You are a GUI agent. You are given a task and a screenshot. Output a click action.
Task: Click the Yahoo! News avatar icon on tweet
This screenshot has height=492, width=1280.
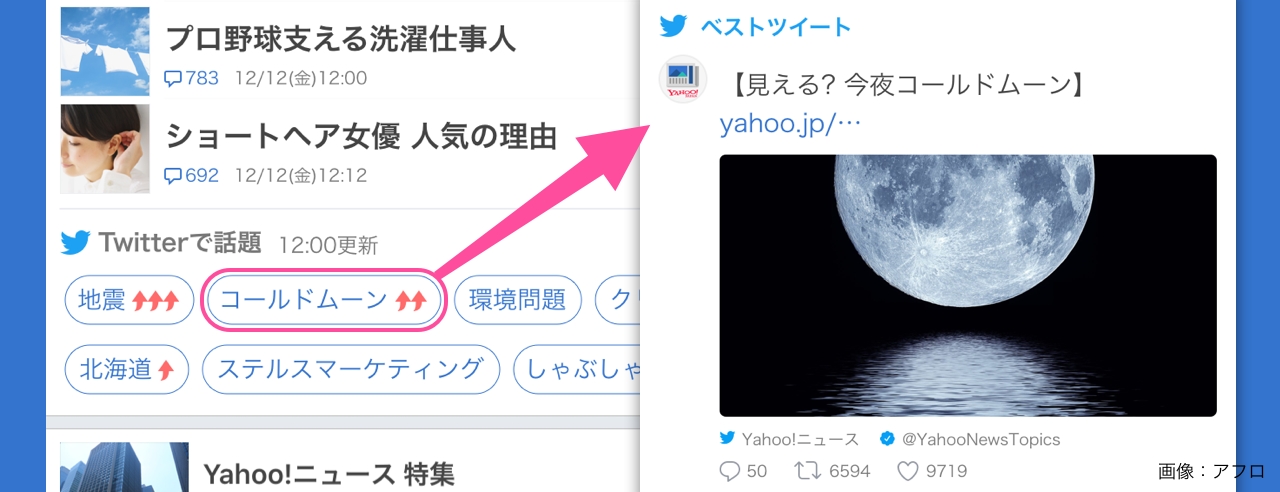682,79
